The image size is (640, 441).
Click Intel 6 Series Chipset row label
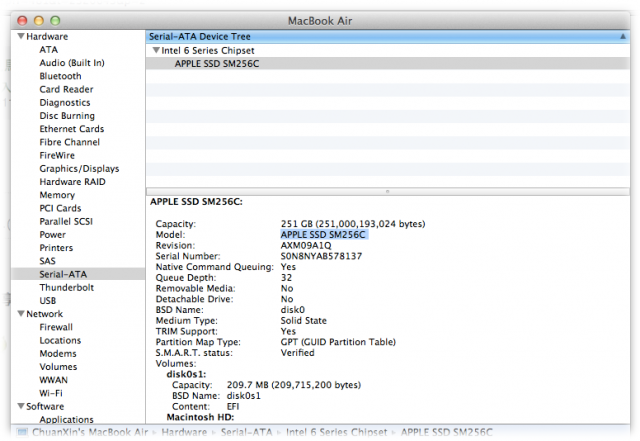tap(208, 50)
